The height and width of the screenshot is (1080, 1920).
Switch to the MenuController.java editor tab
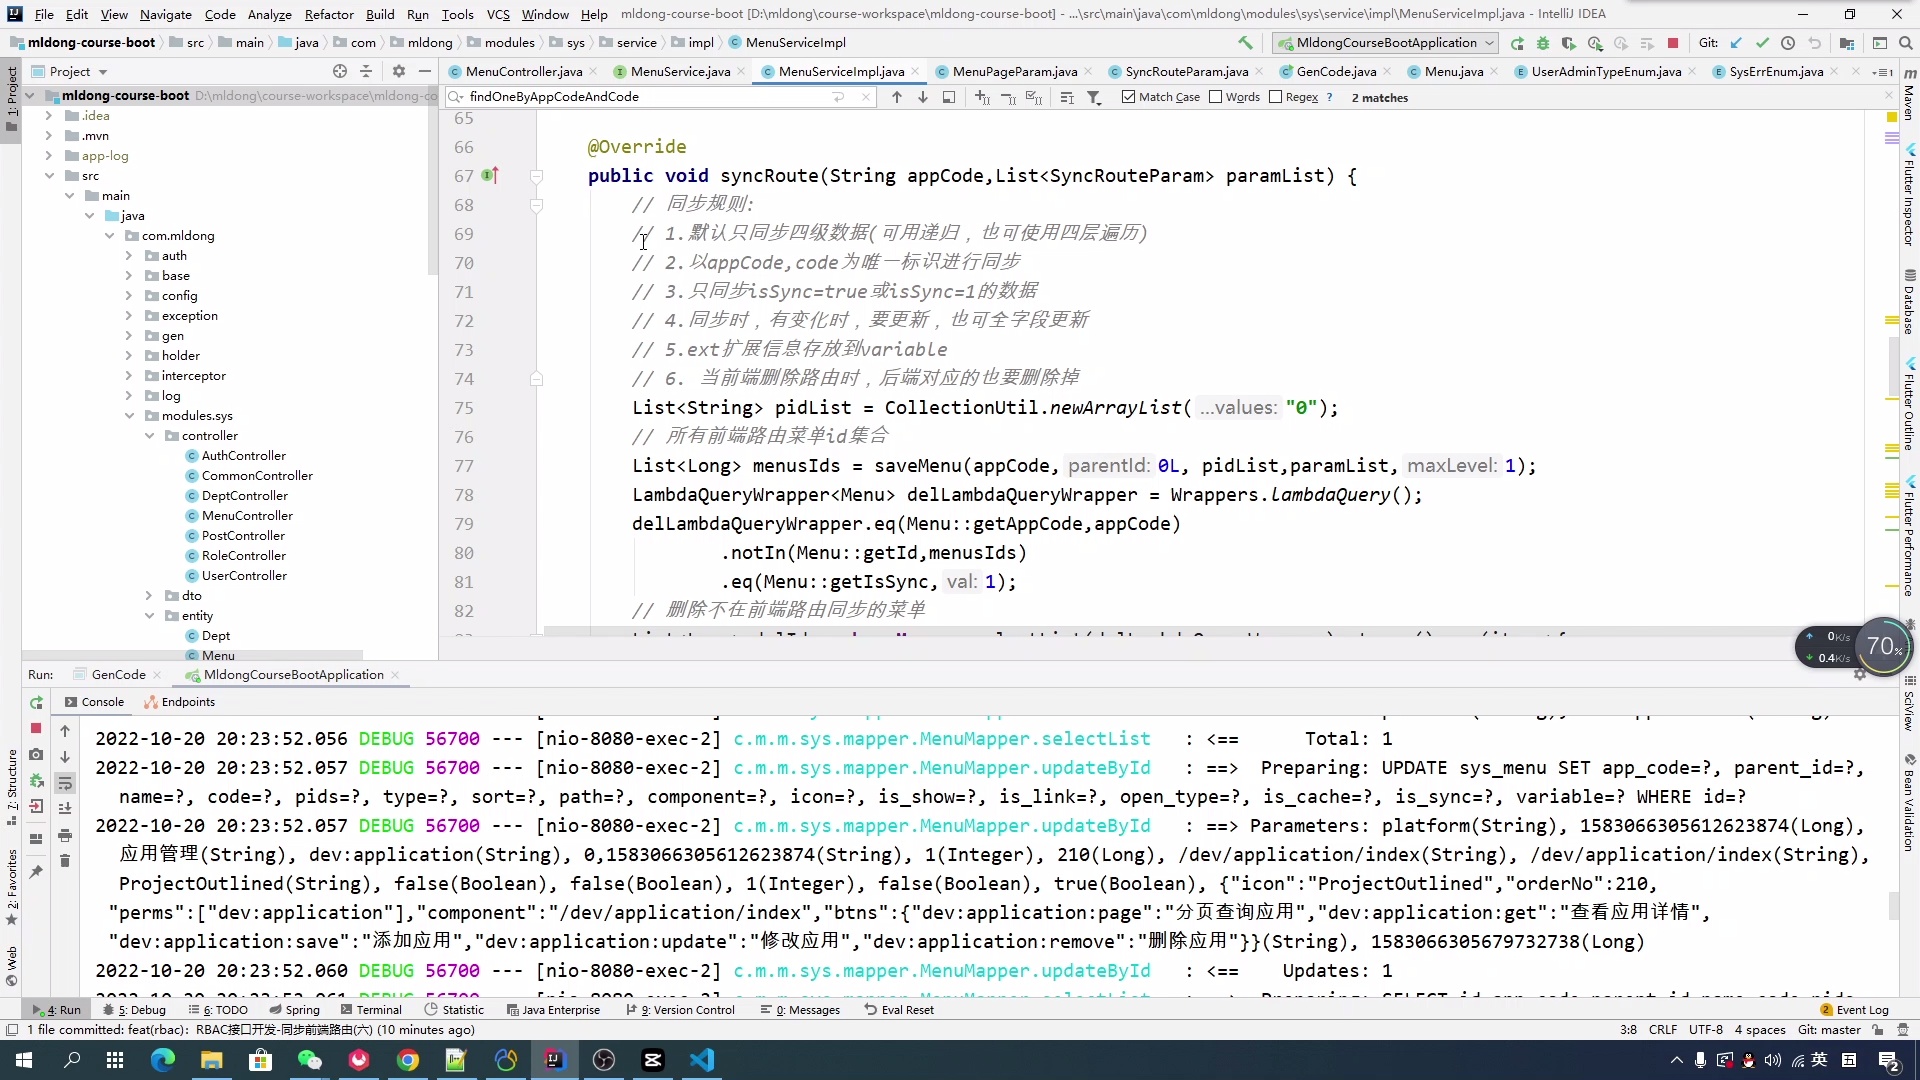(523, 72)
